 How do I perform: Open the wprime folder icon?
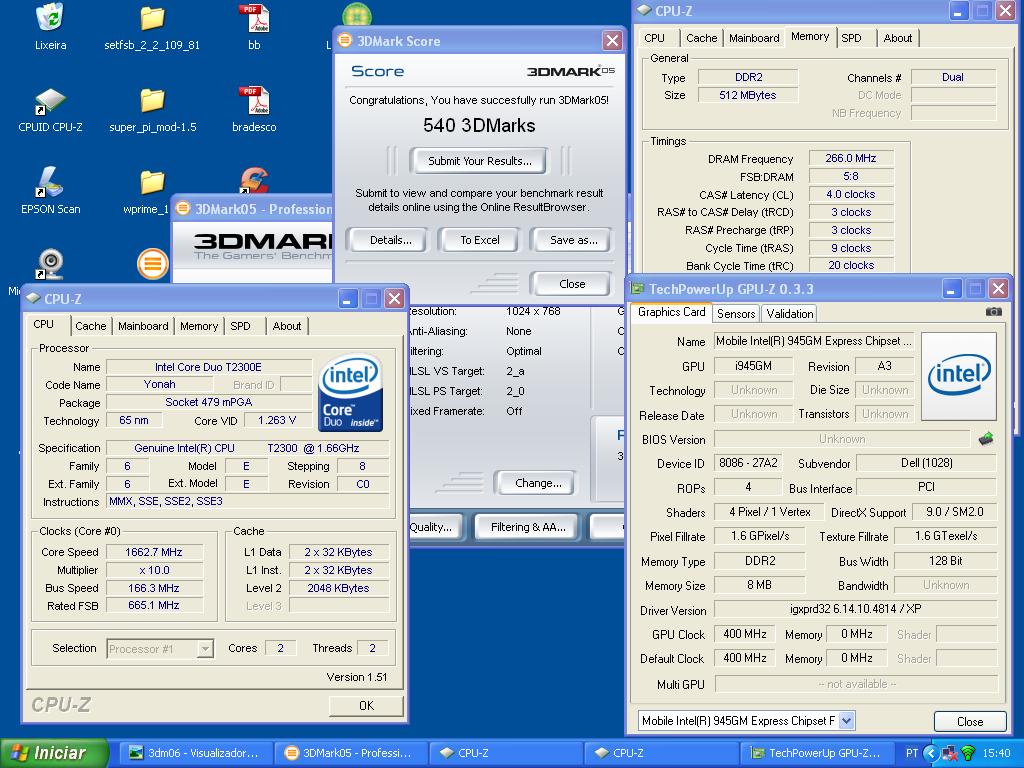[152, 183]
